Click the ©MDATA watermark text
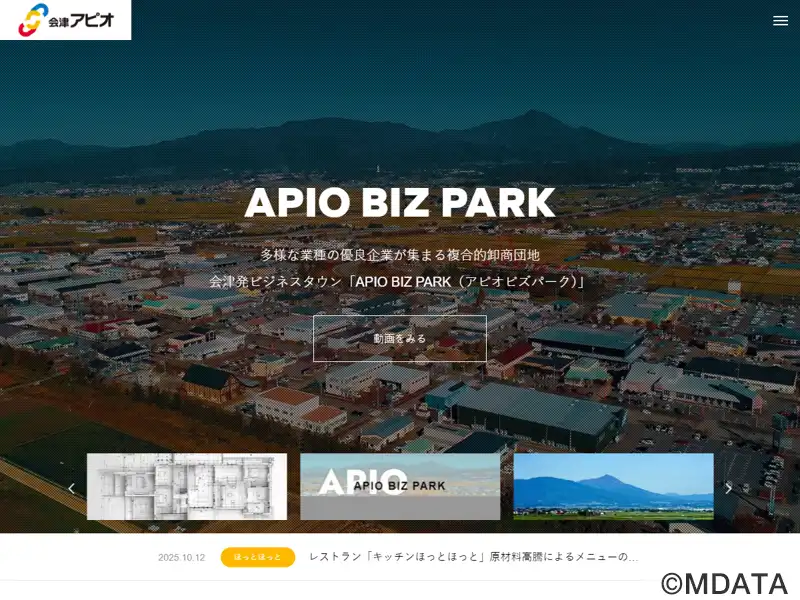The width and height of the screenshot is (800, 600). coord(724,584)
